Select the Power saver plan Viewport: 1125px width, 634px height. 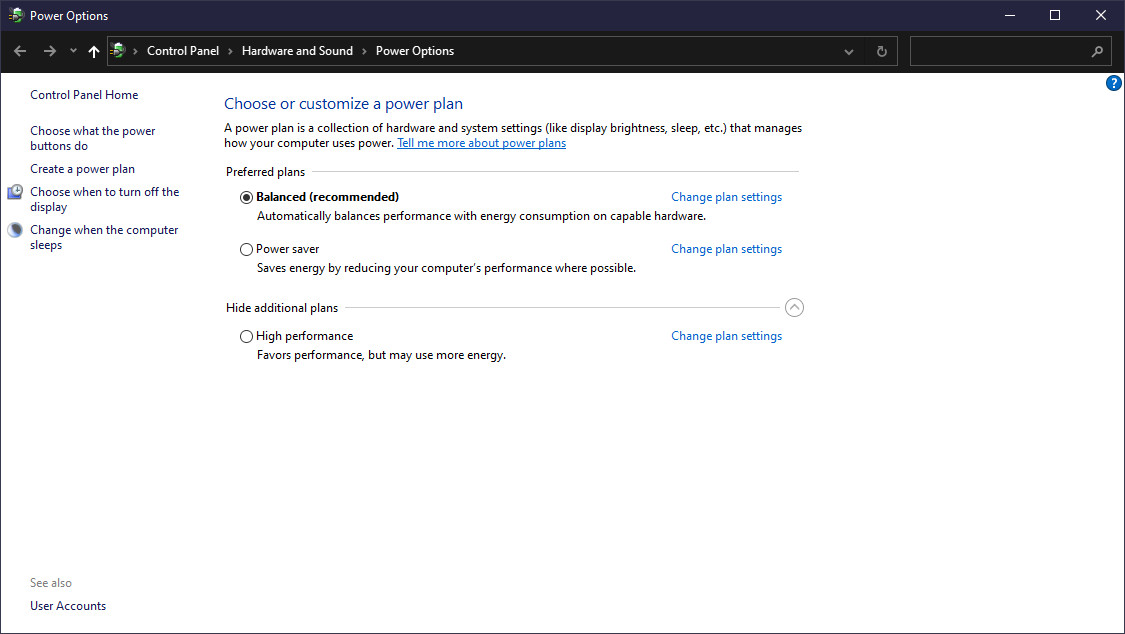click(x=246, y=249)
